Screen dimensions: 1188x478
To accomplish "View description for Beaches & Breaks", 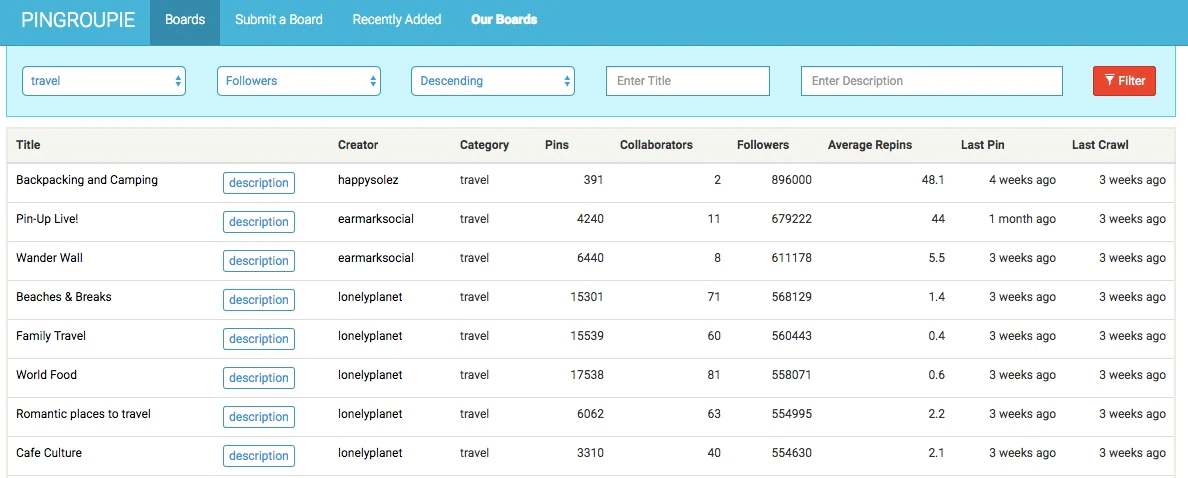I will pyautogui.click(x=259, y=300).
